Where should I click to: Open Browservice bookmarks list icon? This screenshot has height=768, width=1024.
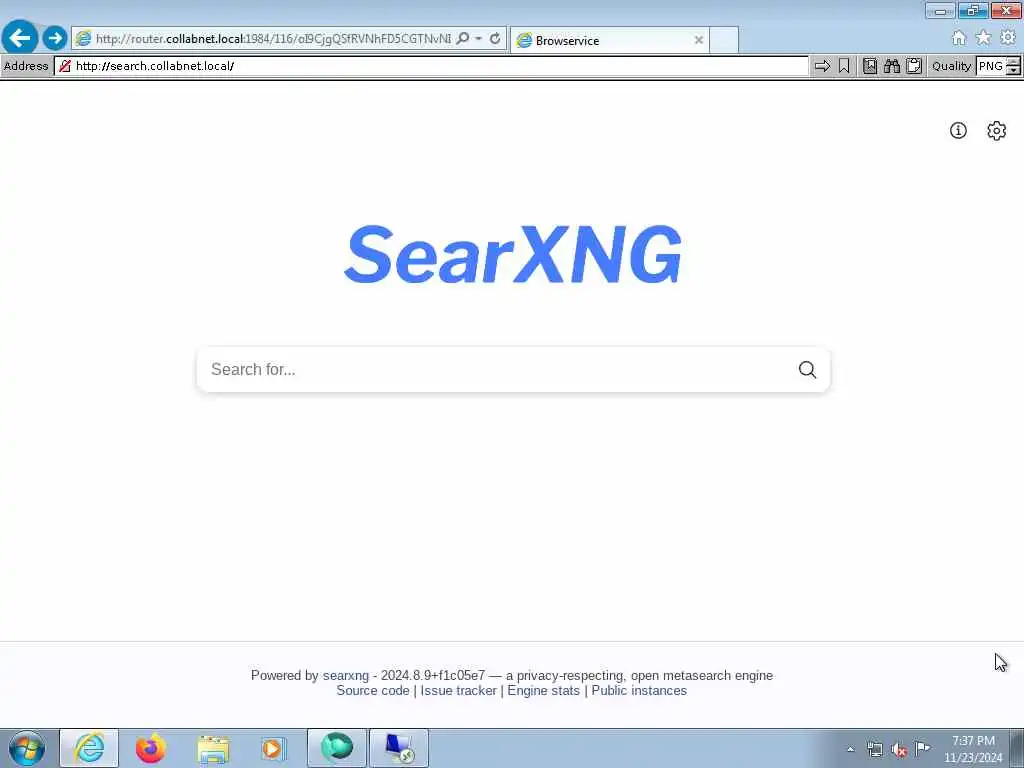tap(870, 66)
